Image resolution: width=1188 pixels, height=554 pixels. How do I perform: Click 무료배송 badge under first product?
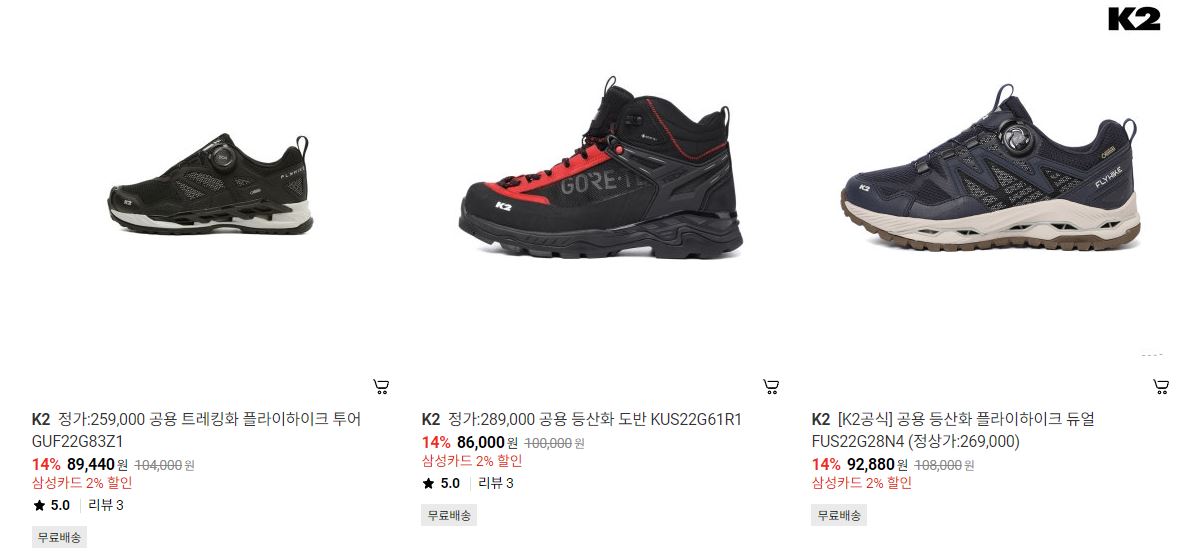[x=59, y=537]
